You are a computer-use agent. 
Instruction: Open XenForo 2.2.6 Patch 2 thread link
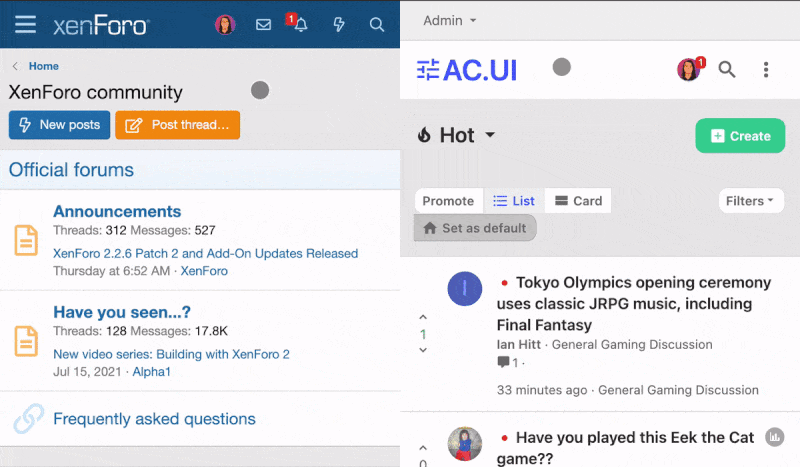[x=206, y=253]
